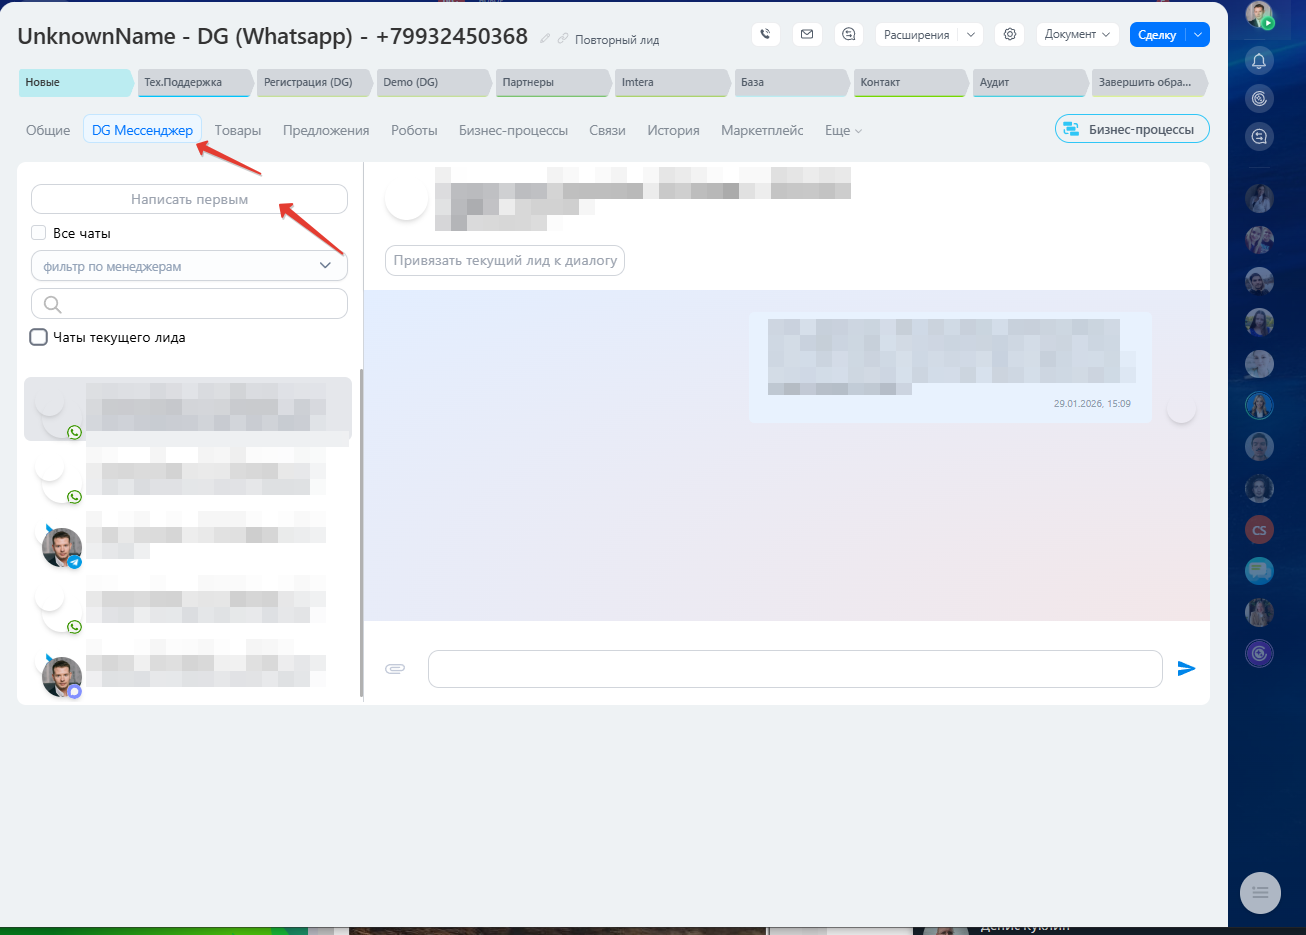Click the message text input field
Viewport: 1306px width, 935px height.
[x=795, y=668]
